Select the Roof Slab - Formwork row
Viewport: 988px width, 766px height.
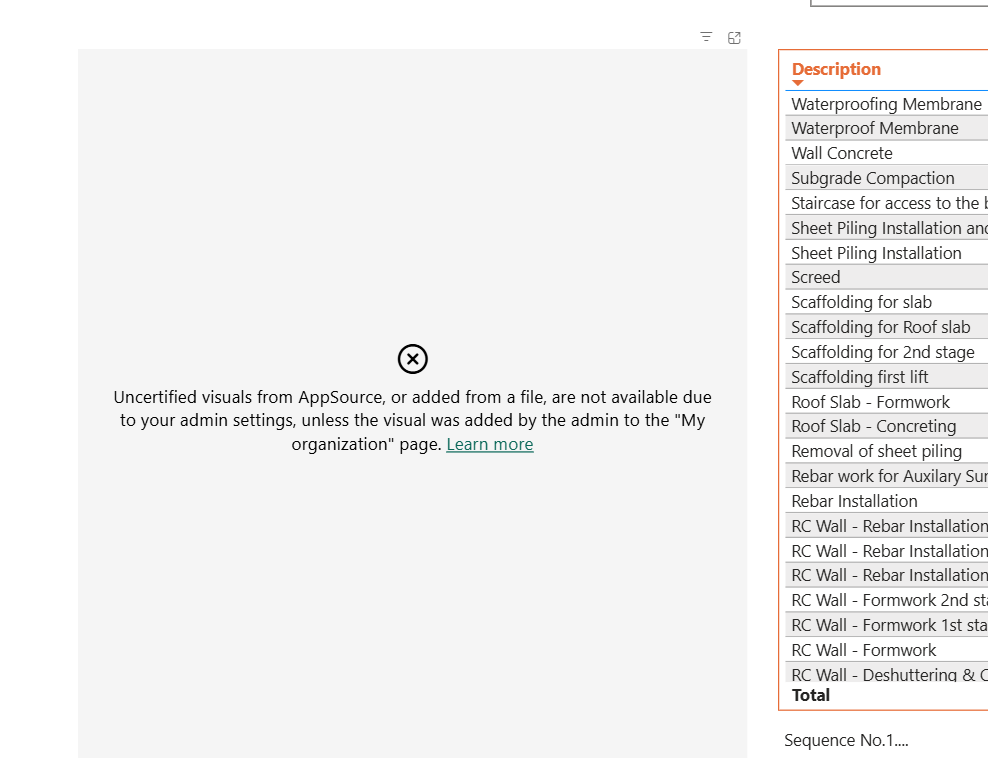pos(887,402)
